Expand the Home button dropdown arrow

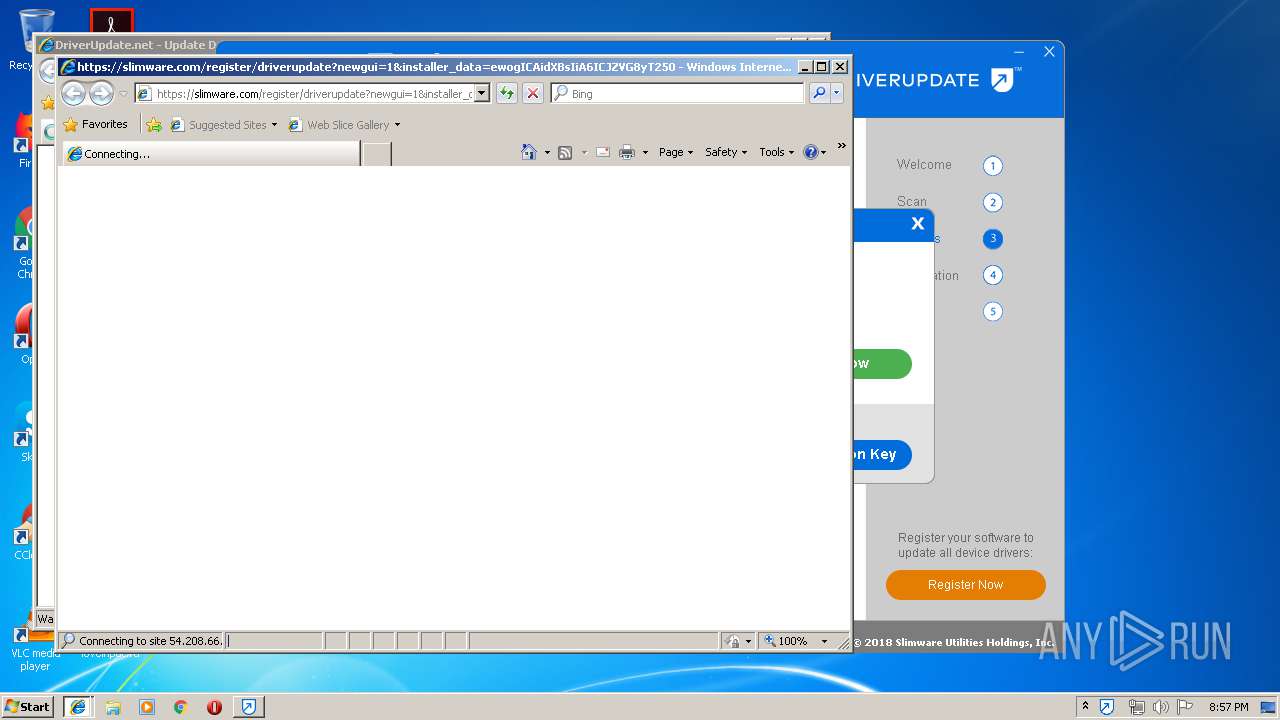pos(547,152)
